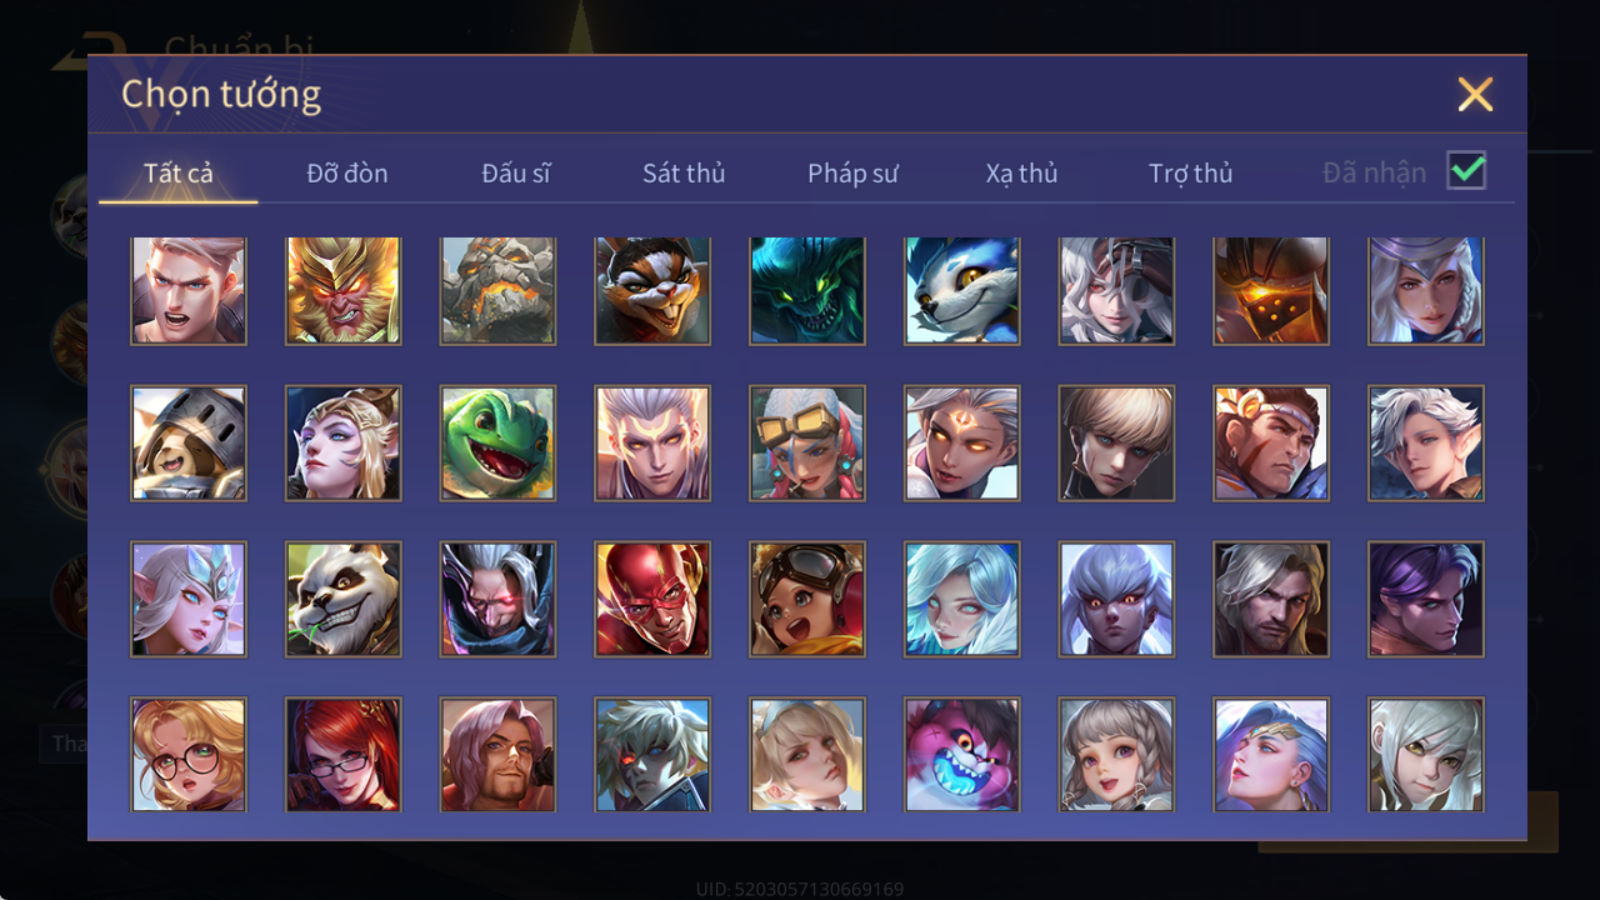Viewport: 1600px width, 900px height.
Task: Pick the dark green monster hero
Action: point(807,291)
